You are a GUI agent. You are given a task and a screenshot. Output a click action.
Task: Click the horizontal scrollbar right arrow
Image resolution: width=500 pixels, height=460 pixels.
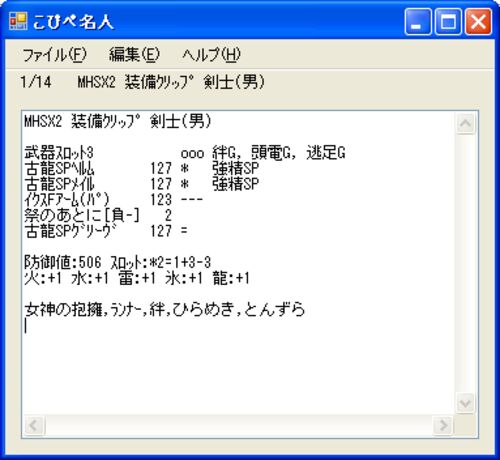[x=443, y=425]
